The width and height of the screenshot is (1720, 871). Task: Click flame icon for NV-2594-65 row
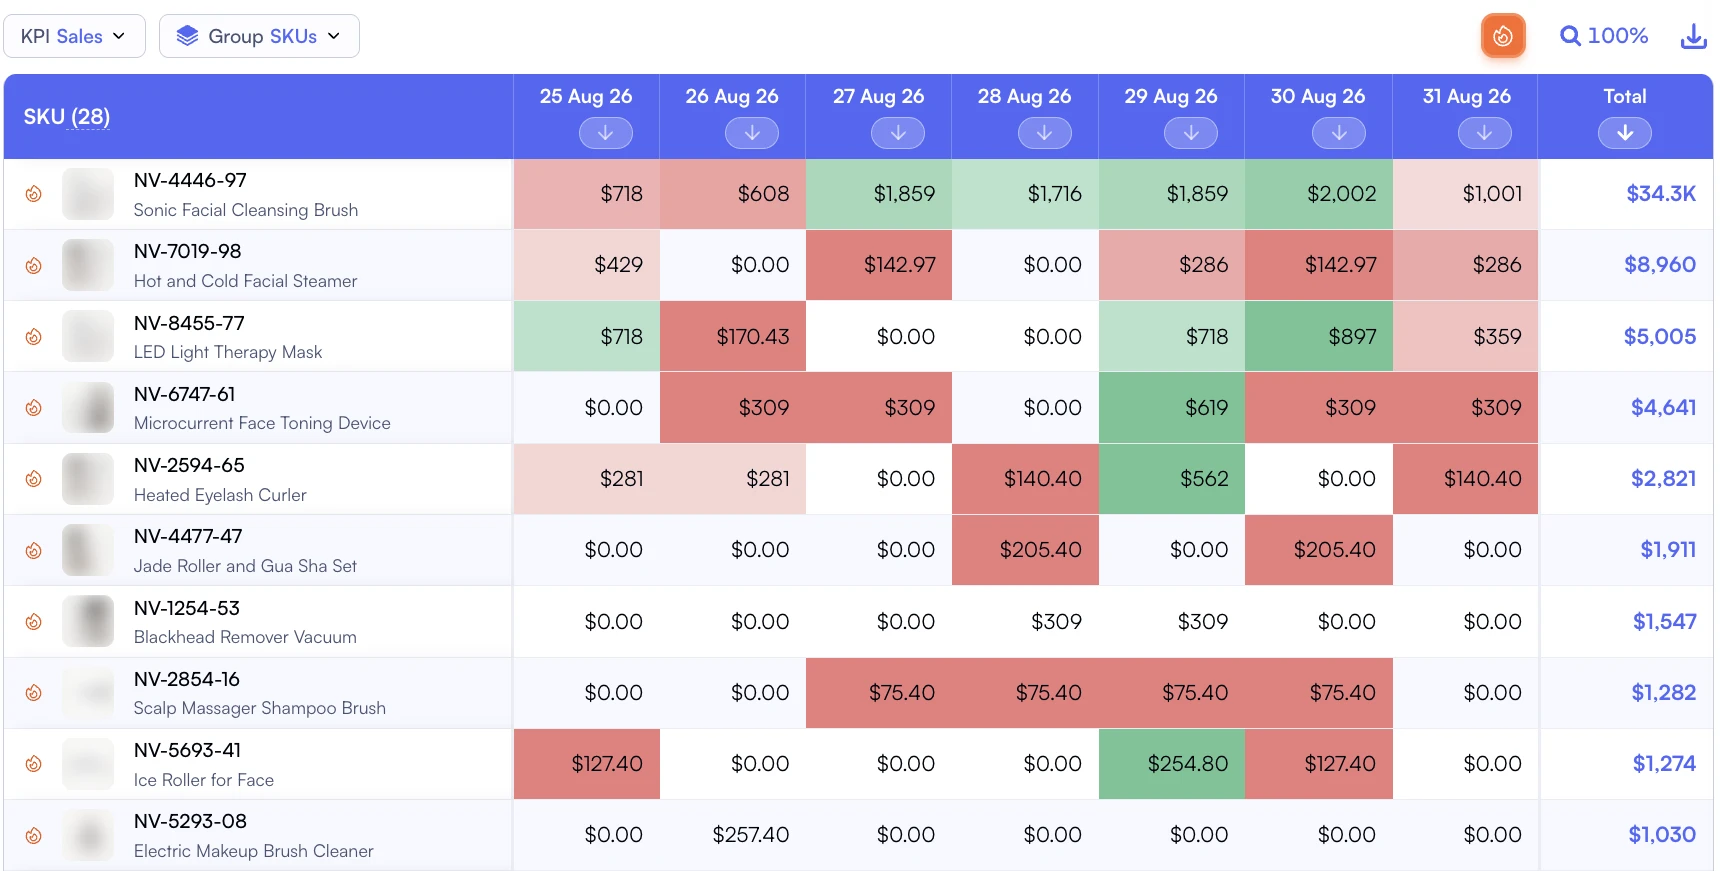[33, 479]
